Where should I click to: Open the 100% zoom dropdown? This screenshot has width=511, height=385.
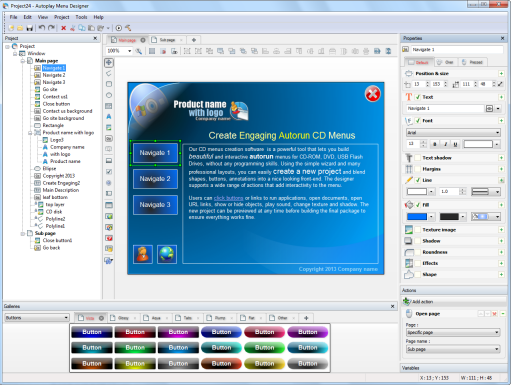point(129,51)
